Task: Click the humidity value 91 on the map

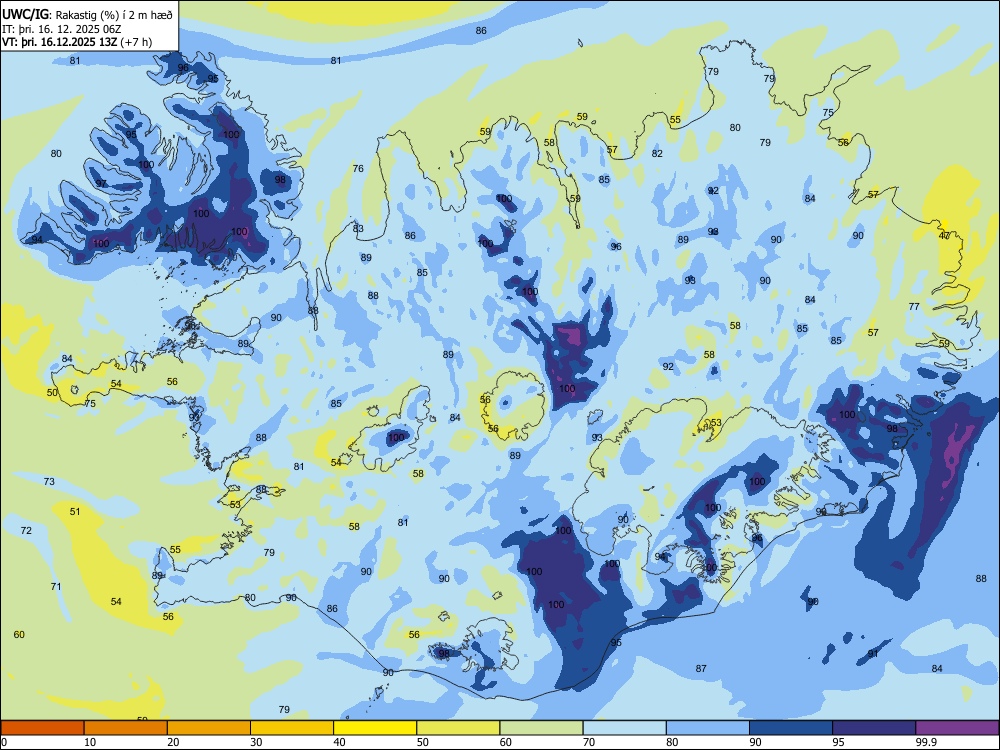Action: click(873, 654)
